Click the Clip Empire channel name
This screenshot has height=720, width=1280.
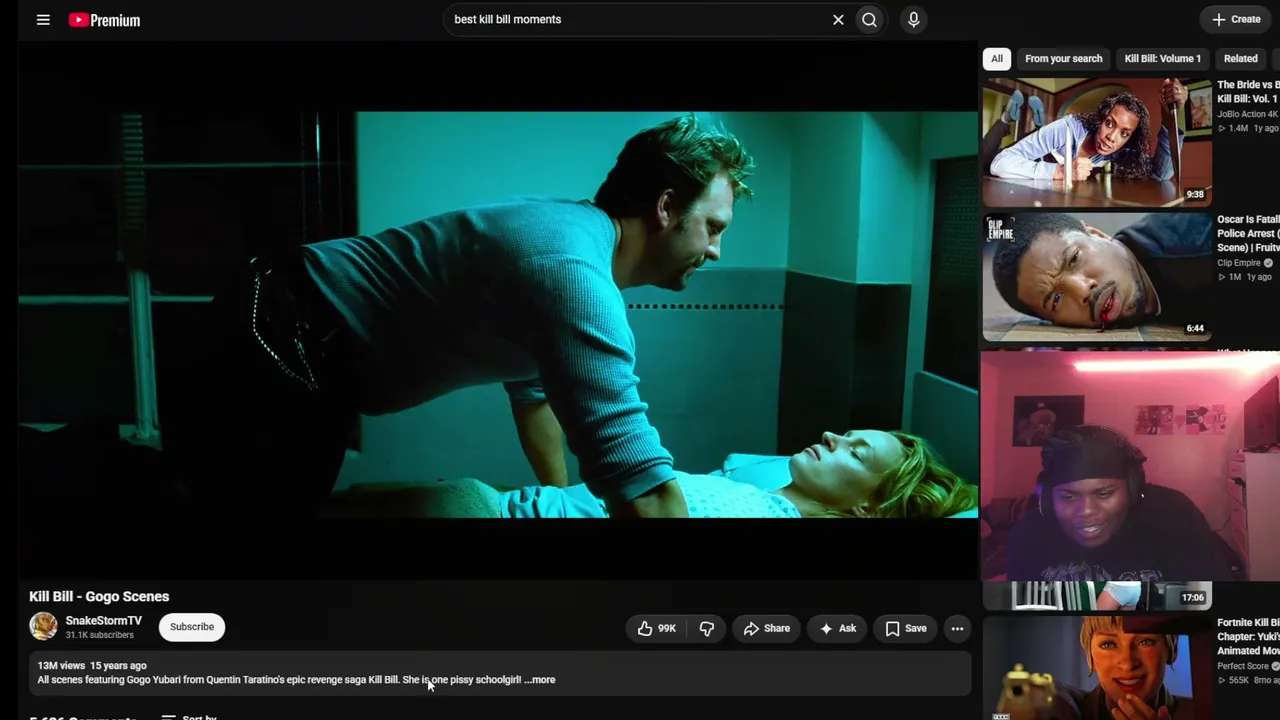[1239, 263]
